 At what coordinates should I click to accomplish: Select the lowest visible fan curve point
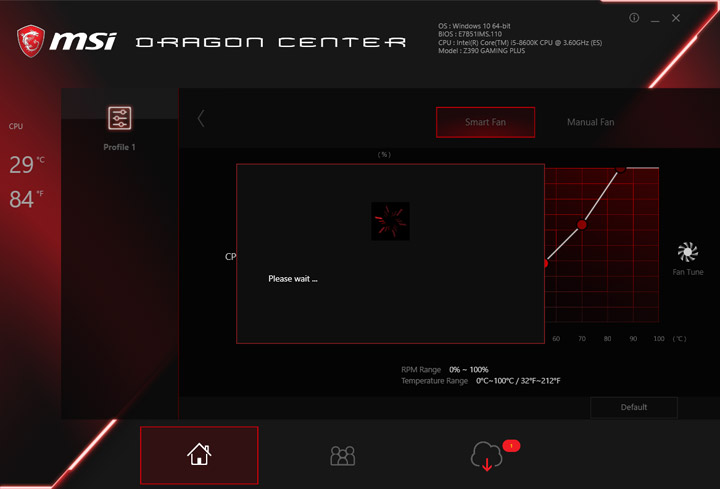[x=546, y=263]
